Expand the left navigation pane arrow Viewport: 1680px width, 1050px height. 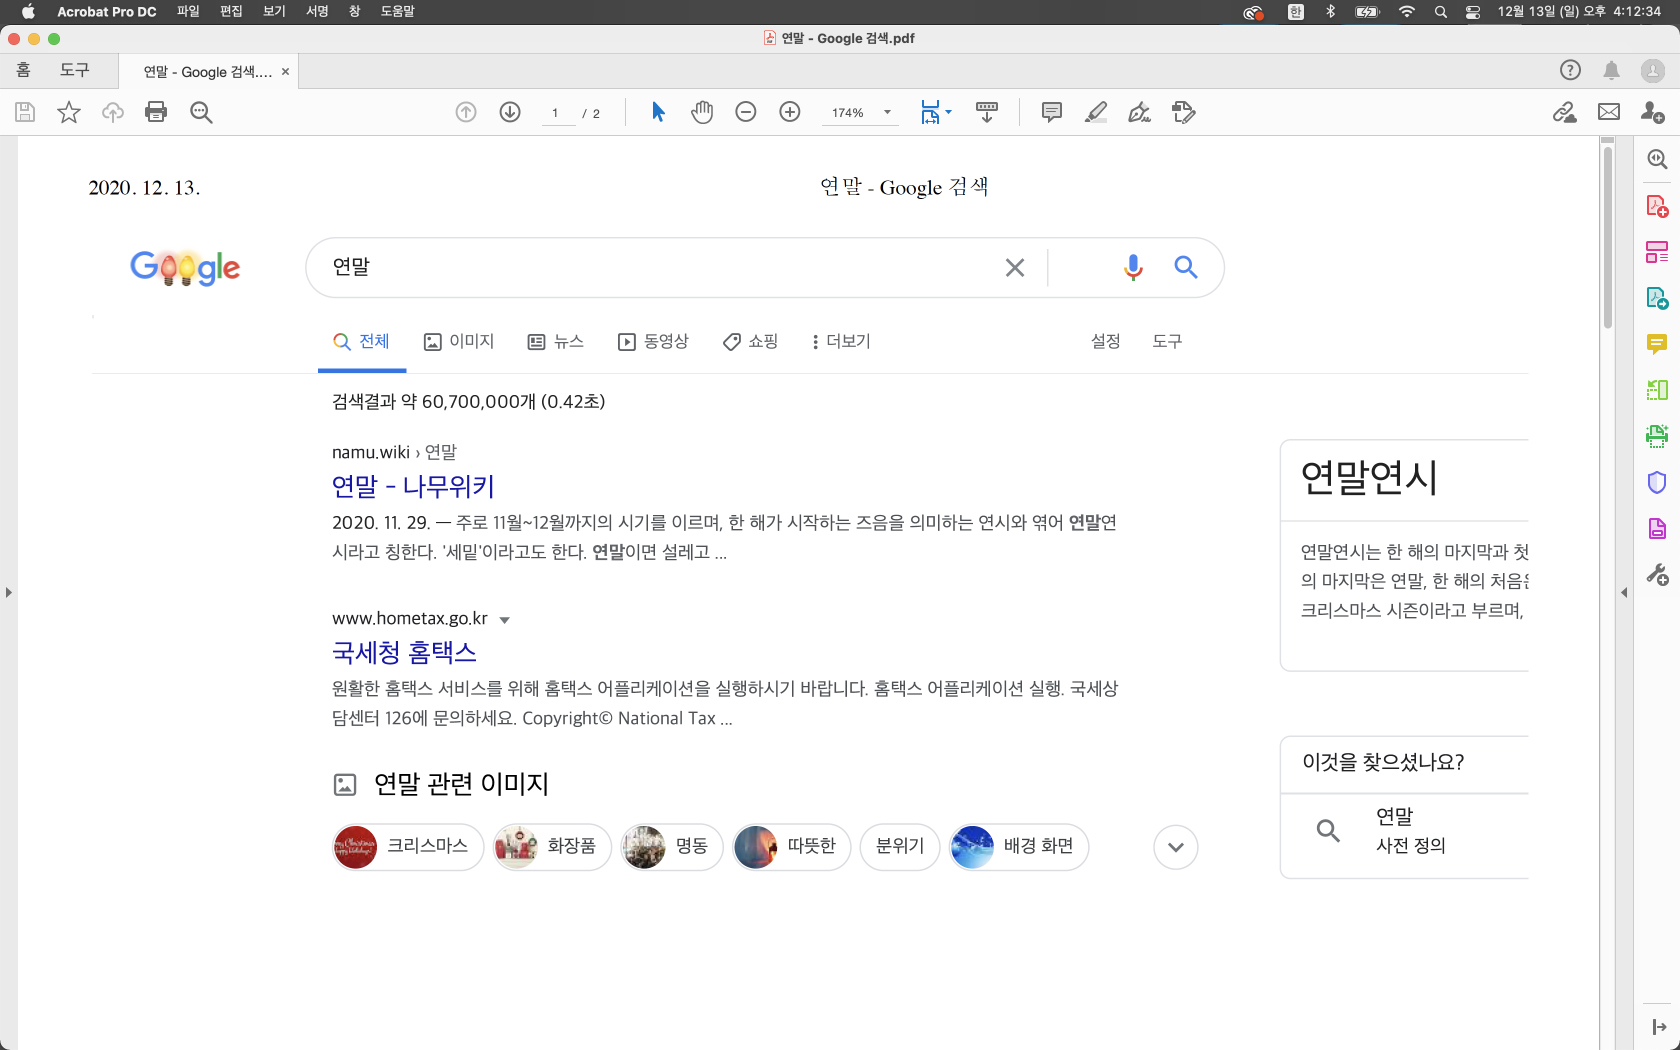(x=8, y=593)
